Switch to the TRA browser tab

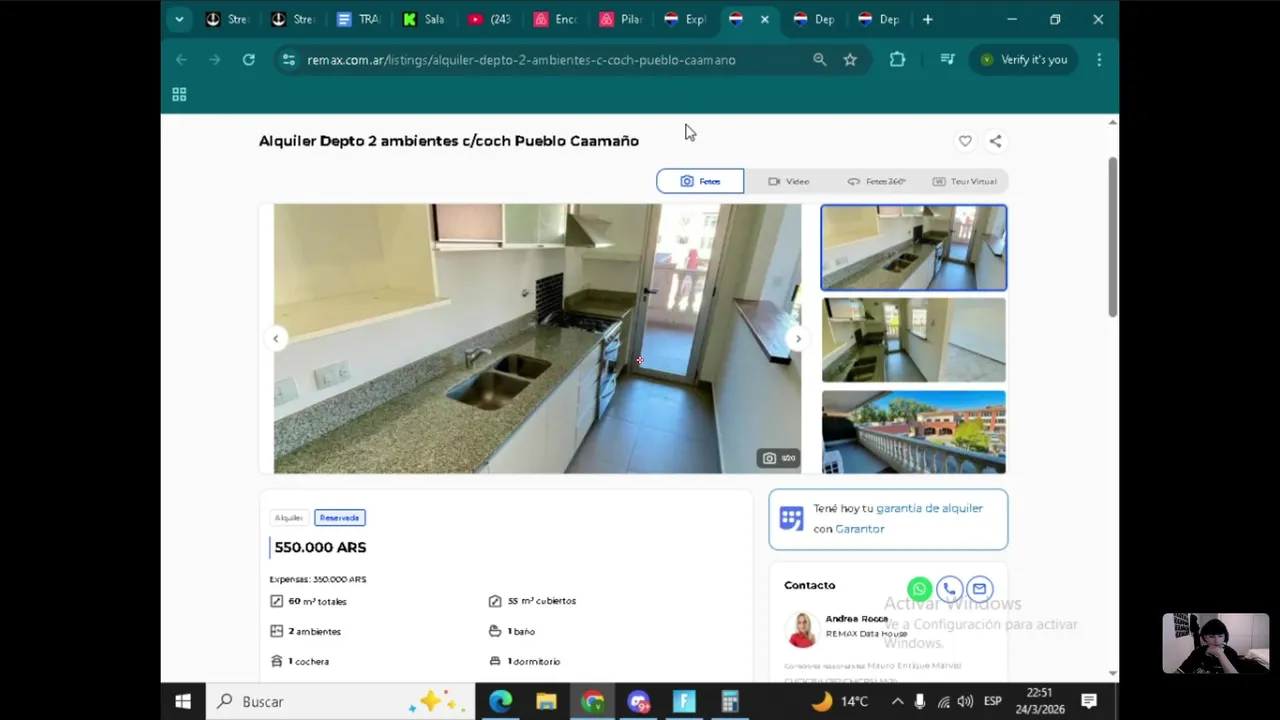359,19
